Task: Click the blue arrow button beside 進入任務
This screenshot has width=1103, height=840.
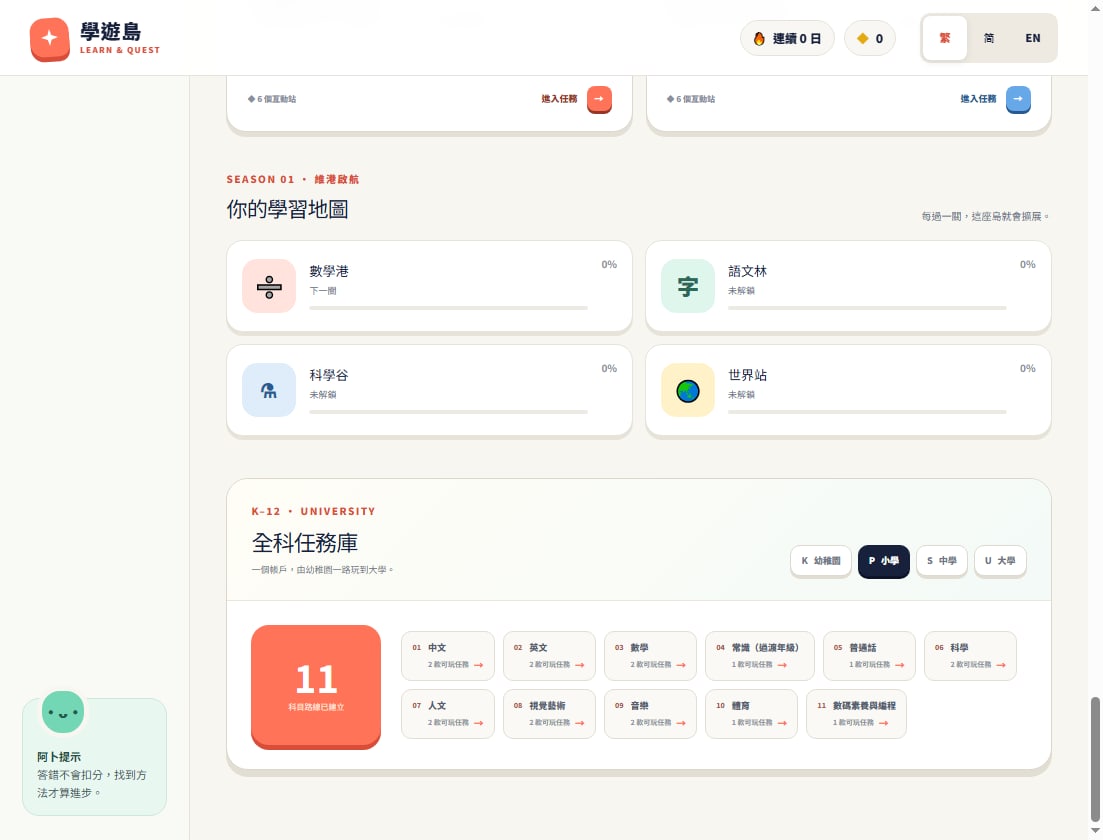Action: (x=1018, y=99)
